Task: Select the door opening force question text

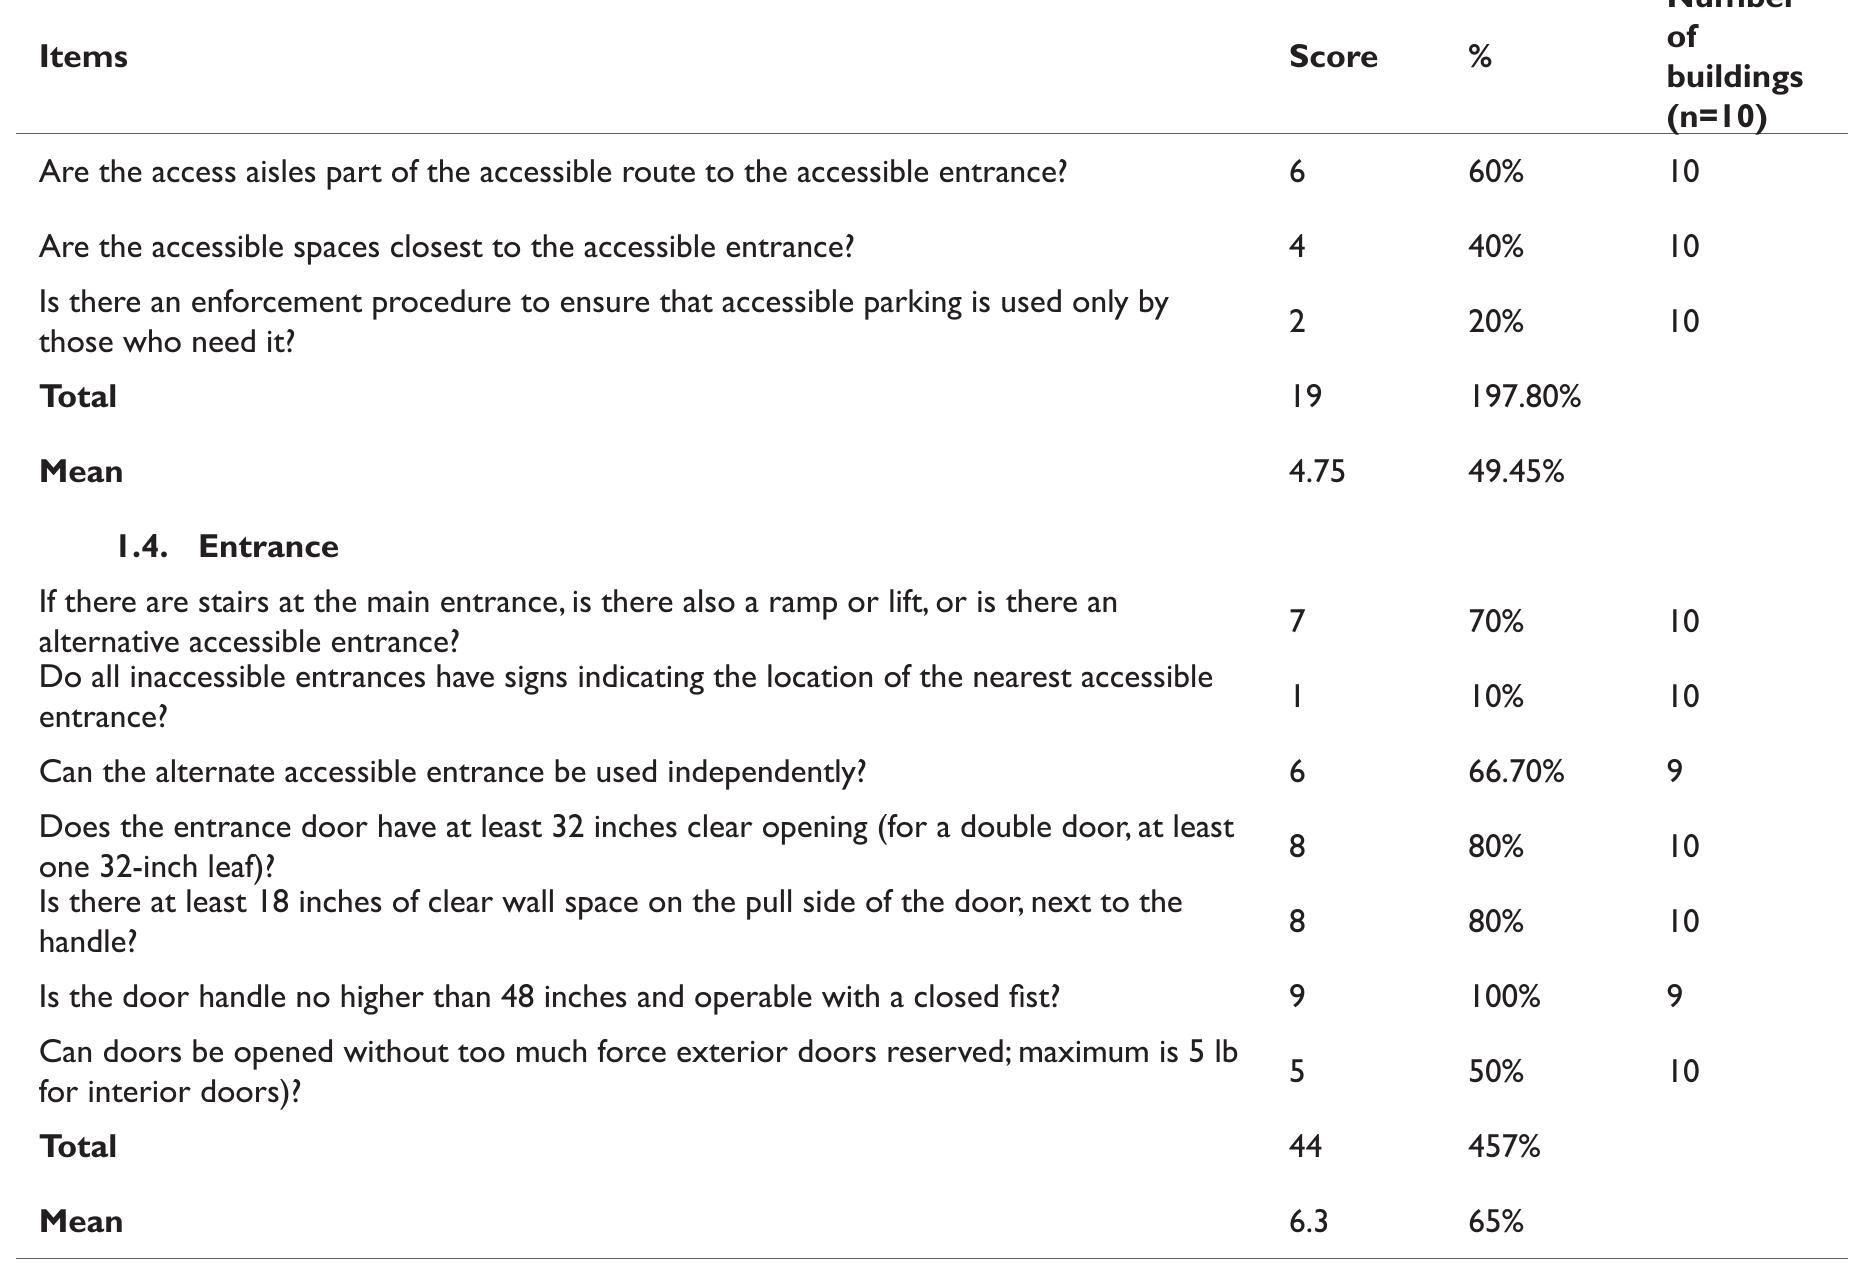Action: click(x=638, y=1071)
